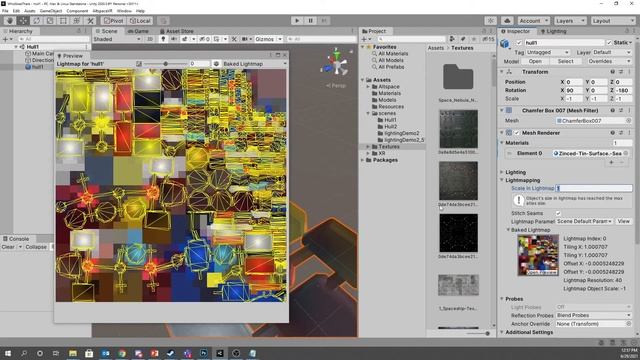The width and height of the screenshot is (640, 360).
Task: Open Mesh Filter component kebab menu
Action: click(x=629, y=110)
